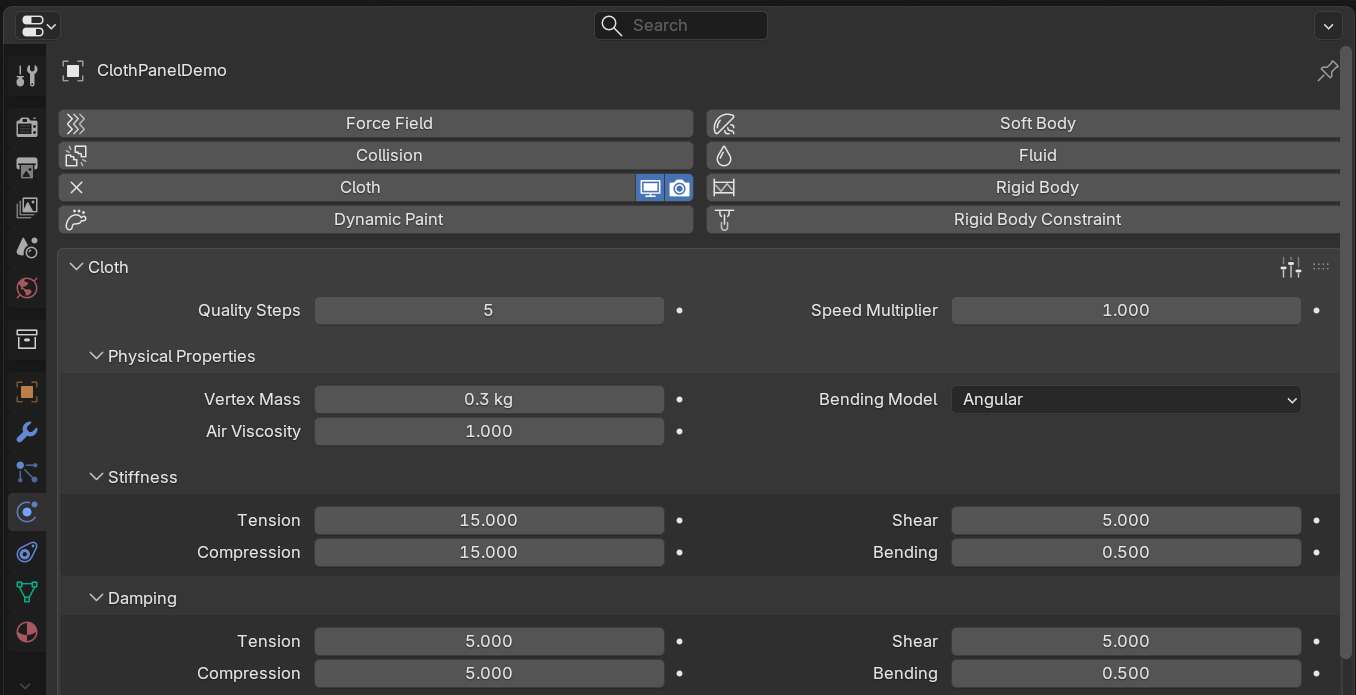Collapse the Damping subpanel
This screenshot has height=695, width=1356.
click(x=96, y=598)
